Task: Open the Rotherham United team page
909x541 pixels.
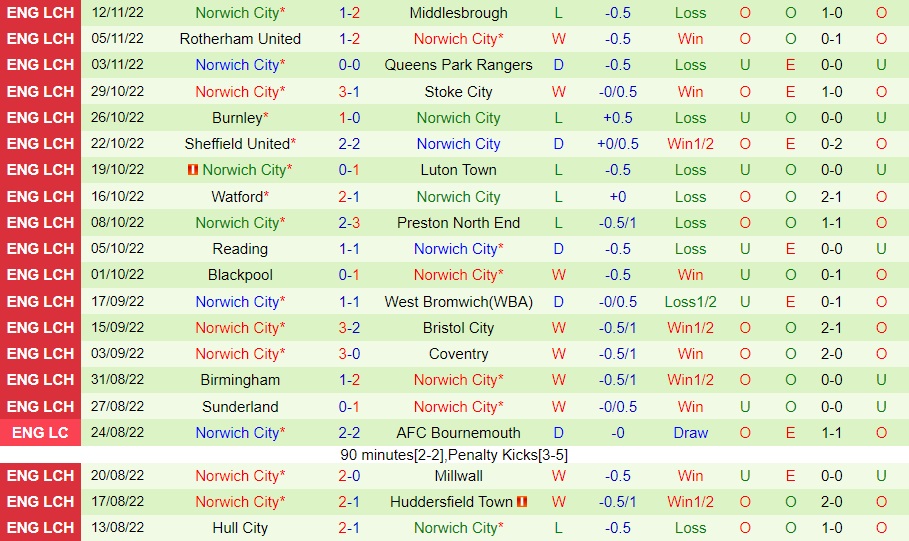Action: (x=240, y=39)
